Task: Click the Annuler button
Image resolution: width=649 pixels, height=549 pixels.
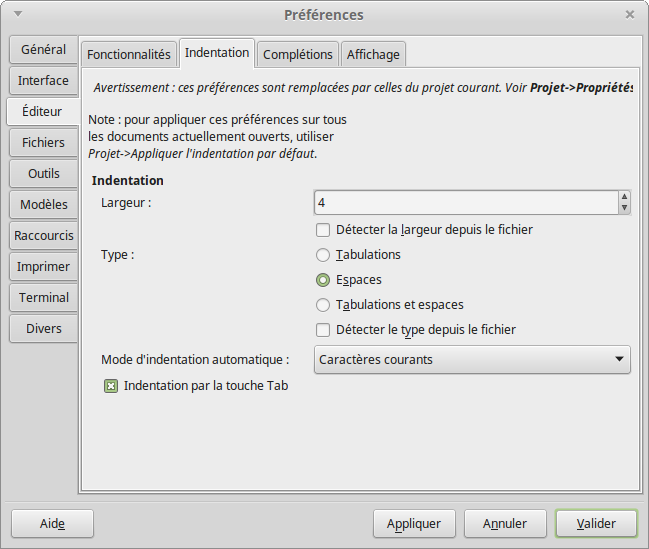Action: [505, 523]
